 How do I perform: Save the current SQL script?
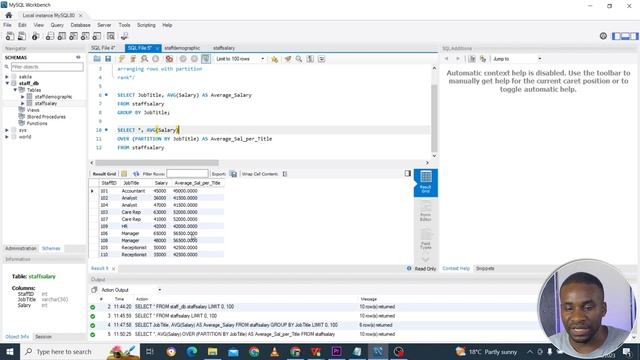coord(108,59)
